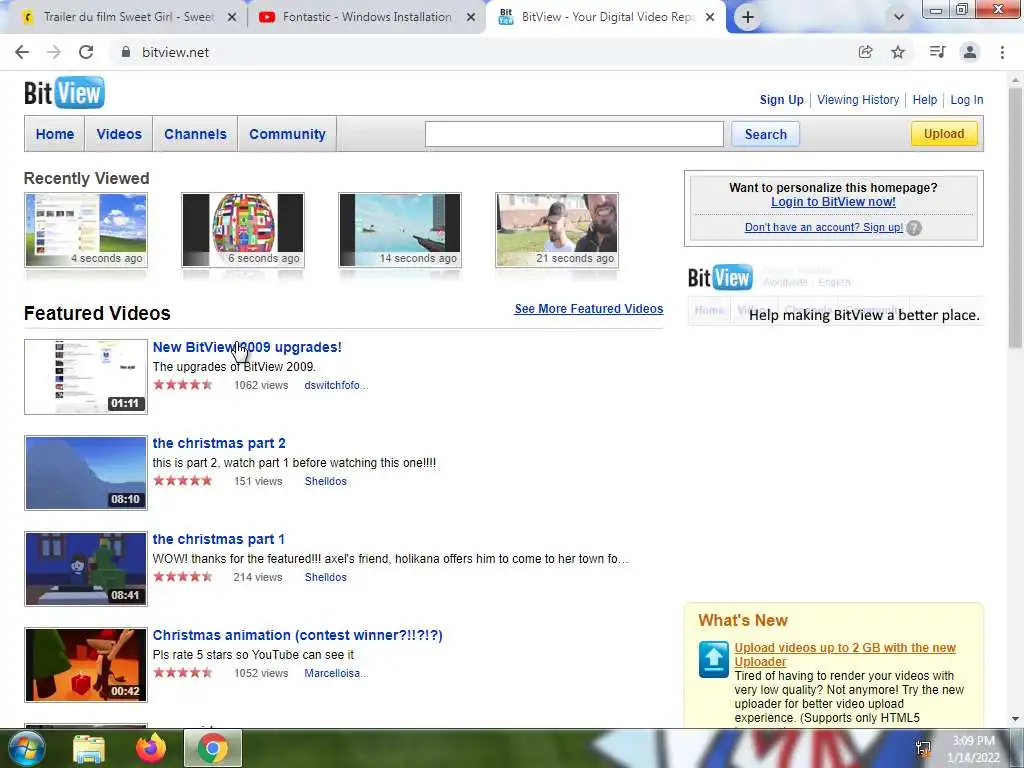
Task: Open the 08:10 video thumbnail
Action: (x=86, y=473)
